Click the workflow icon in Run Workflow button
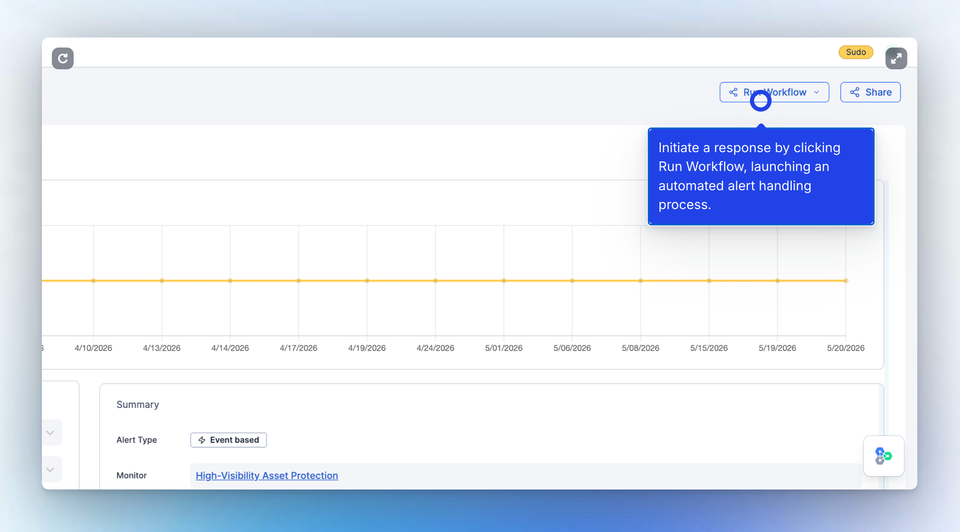The image size is (960, 532). pos(733,92)
